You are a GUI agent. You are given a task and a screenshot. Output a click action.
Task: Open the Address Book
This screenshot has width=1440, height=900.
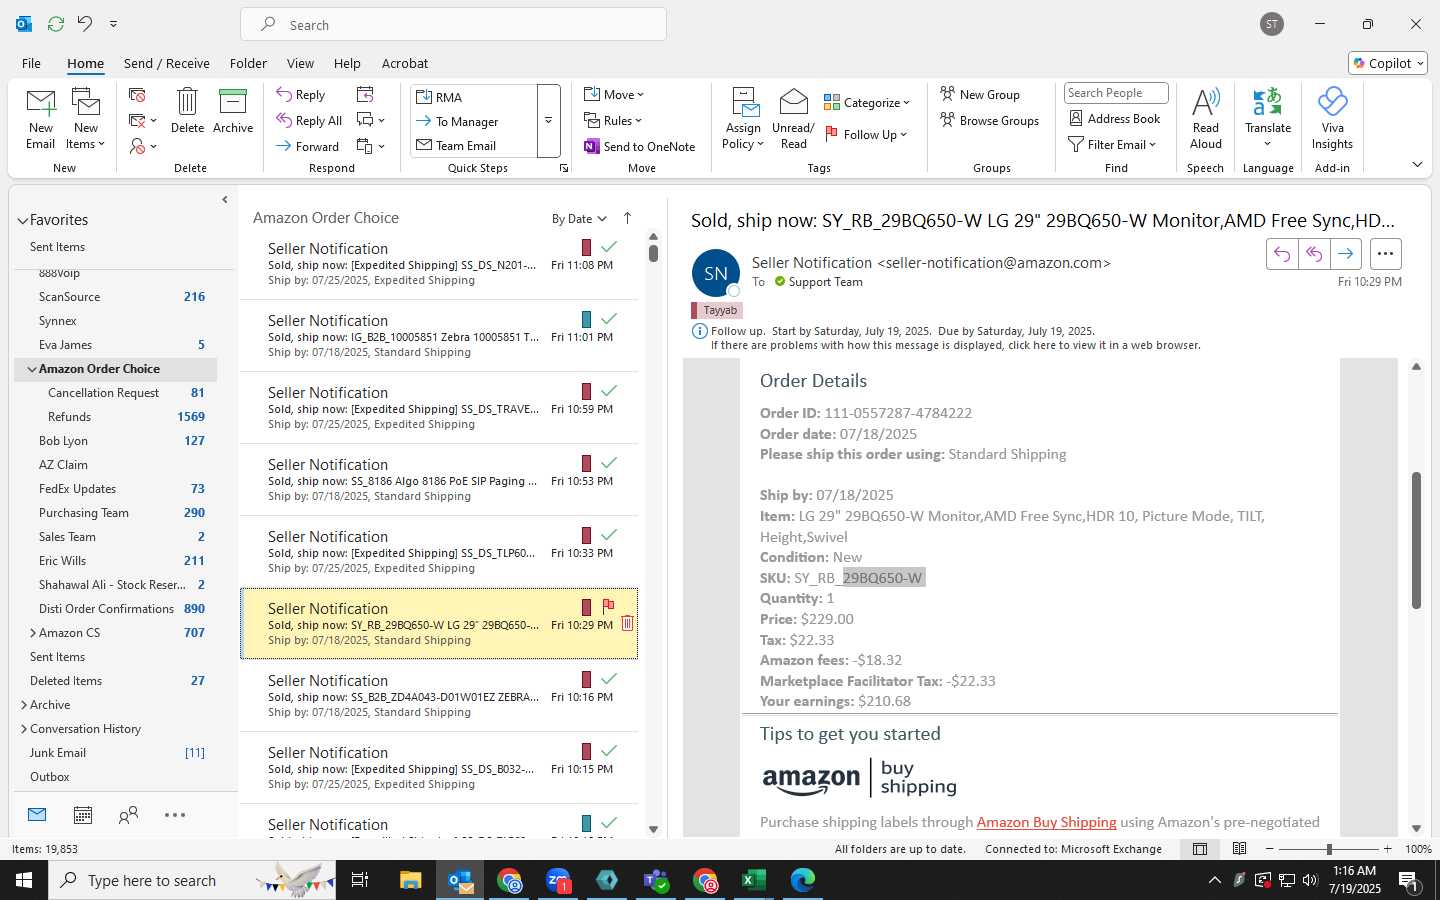click(x=1115, y=118)
